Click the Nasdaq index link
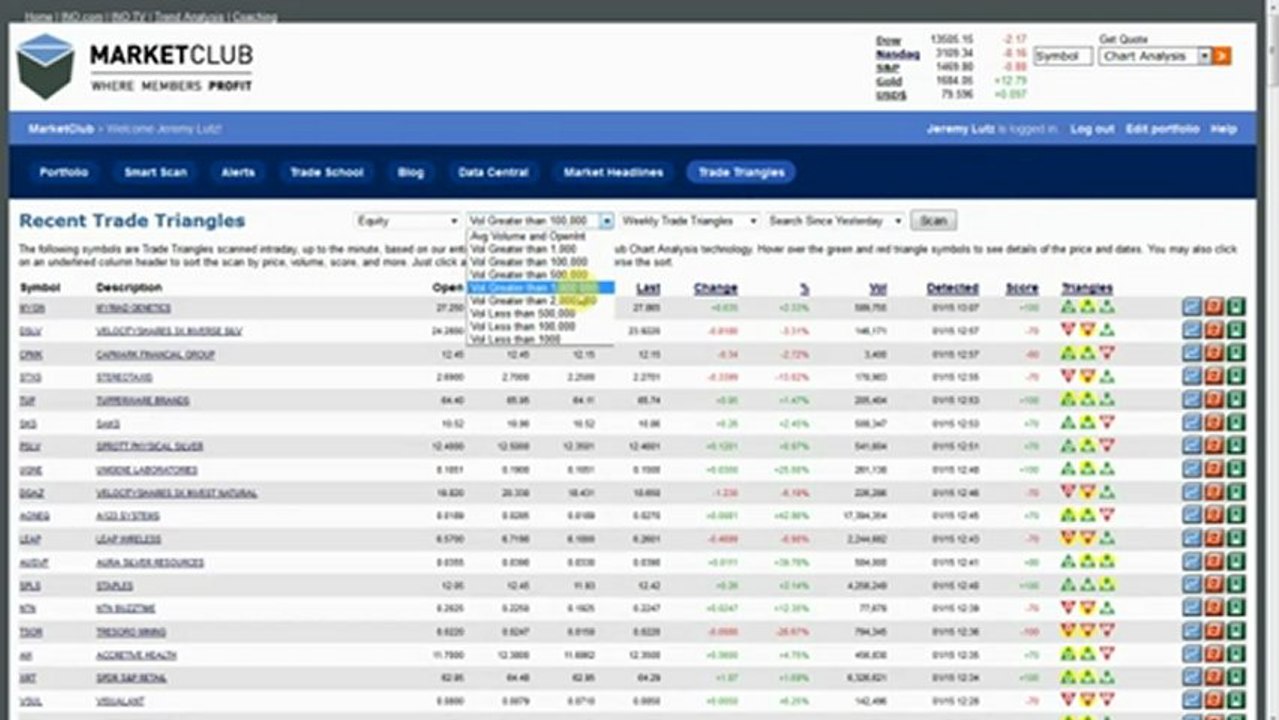Image resolution: width=1279 pixels, height=720 pixels. coord(897,54)
